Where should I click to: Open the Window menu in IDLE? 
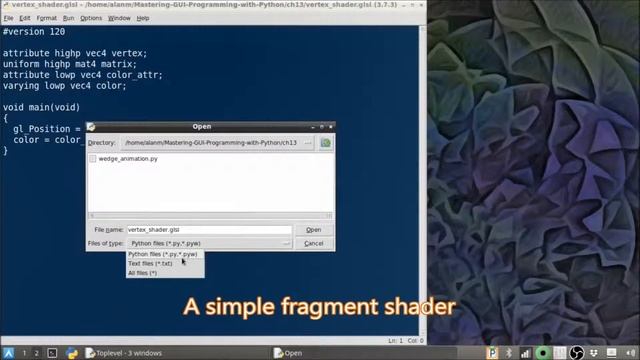pos(119,18)
